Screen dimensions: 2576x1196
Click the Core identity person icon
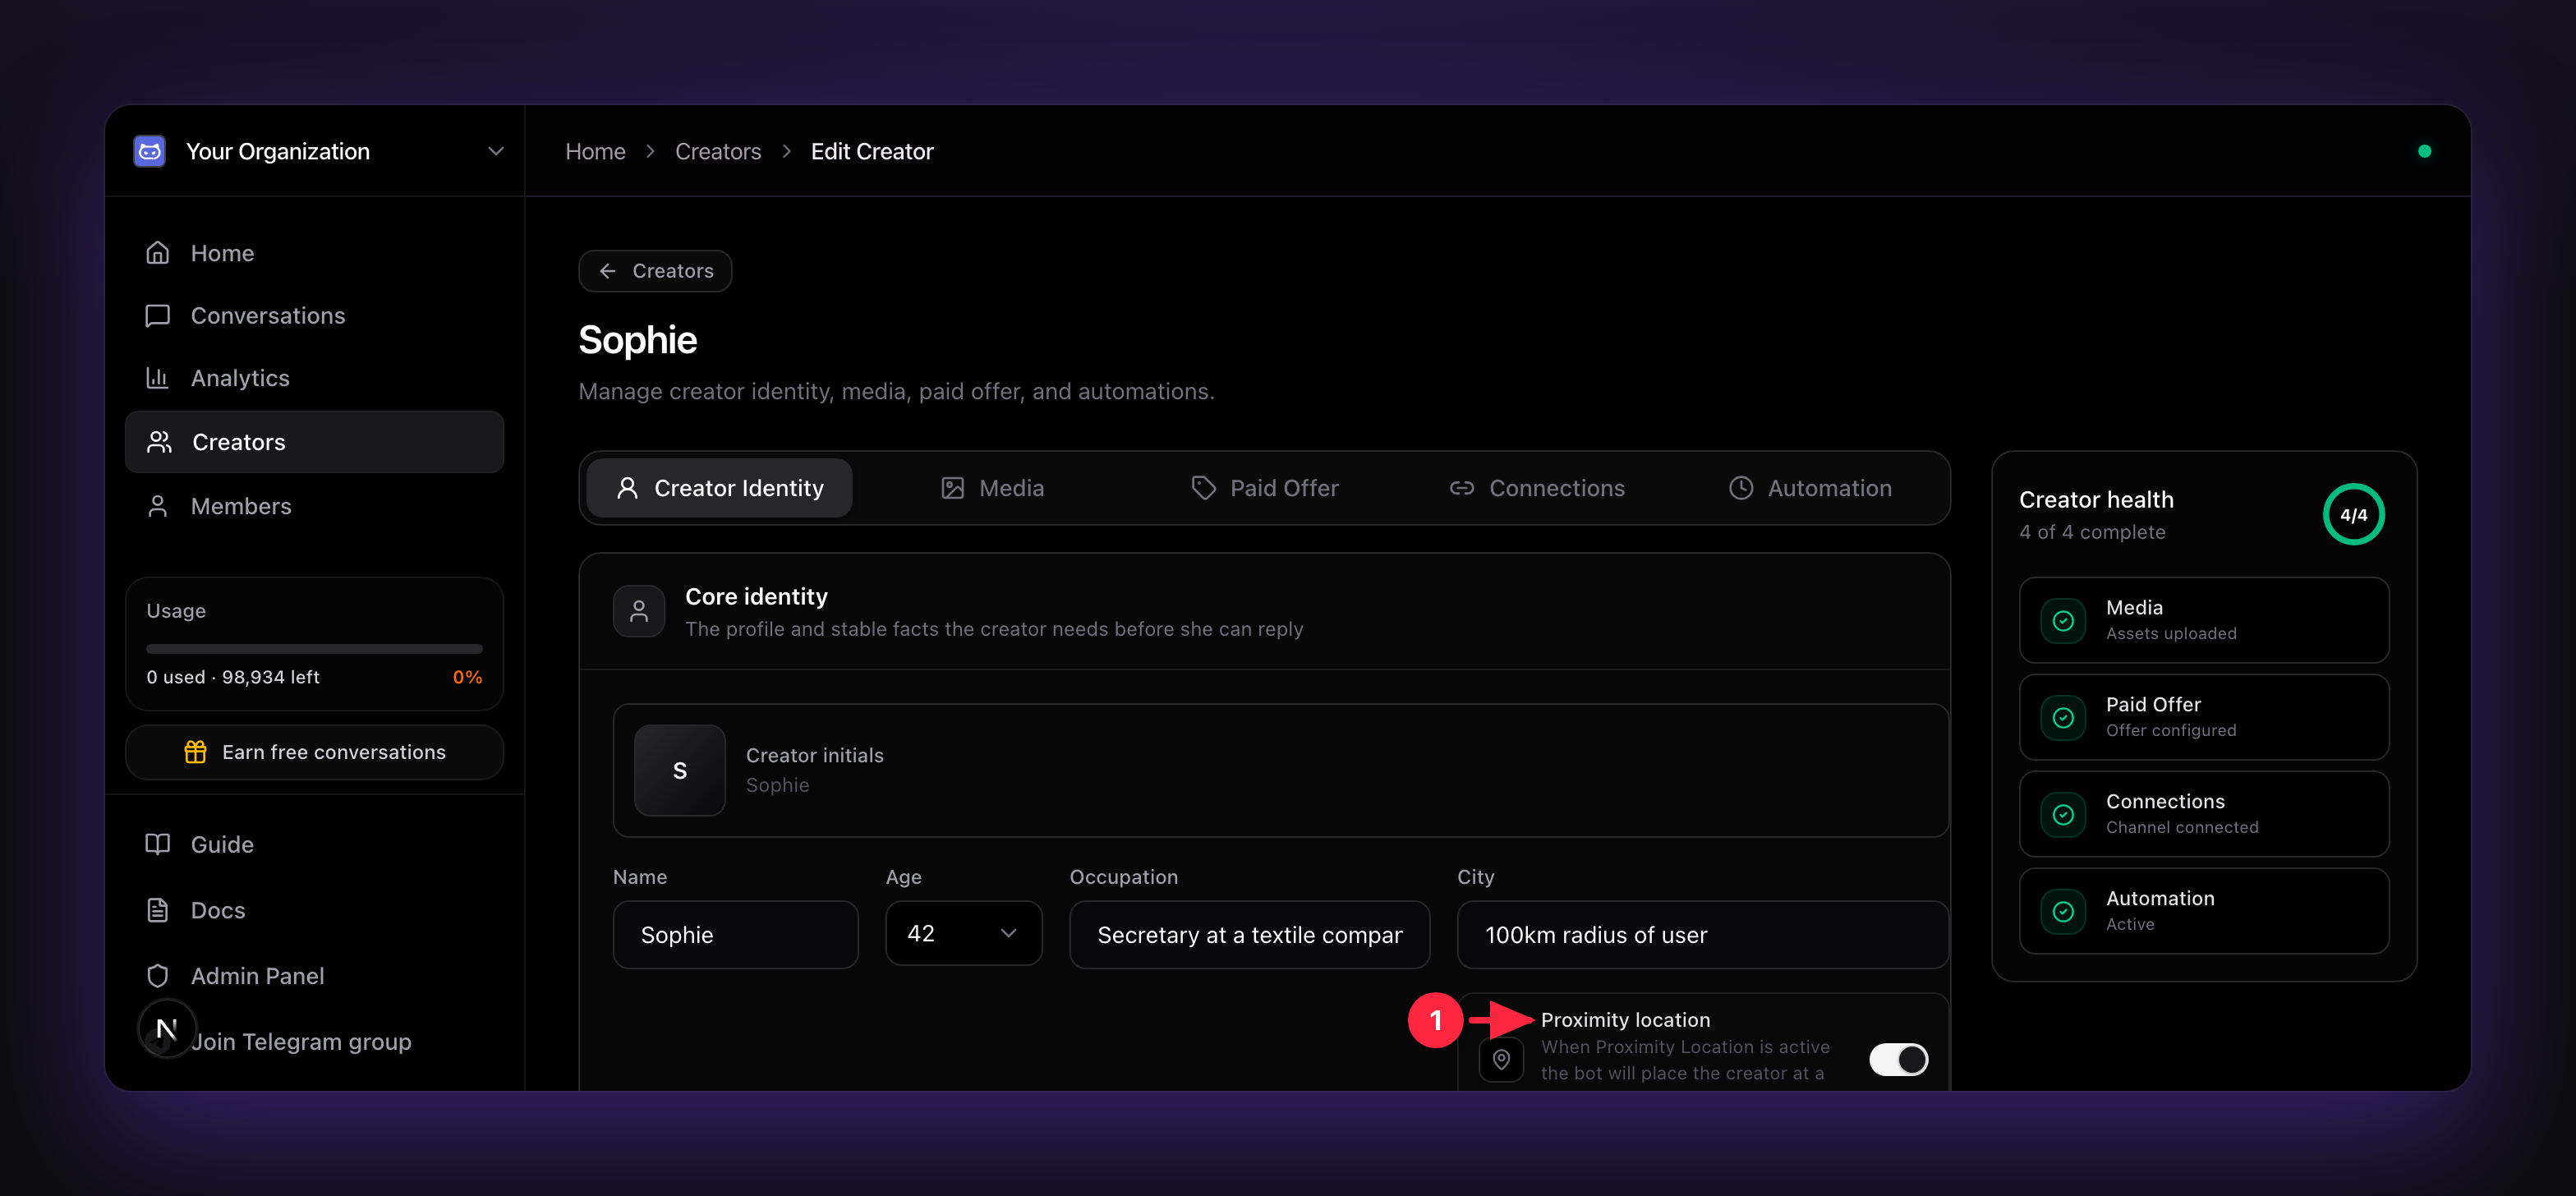pos(639,611)
